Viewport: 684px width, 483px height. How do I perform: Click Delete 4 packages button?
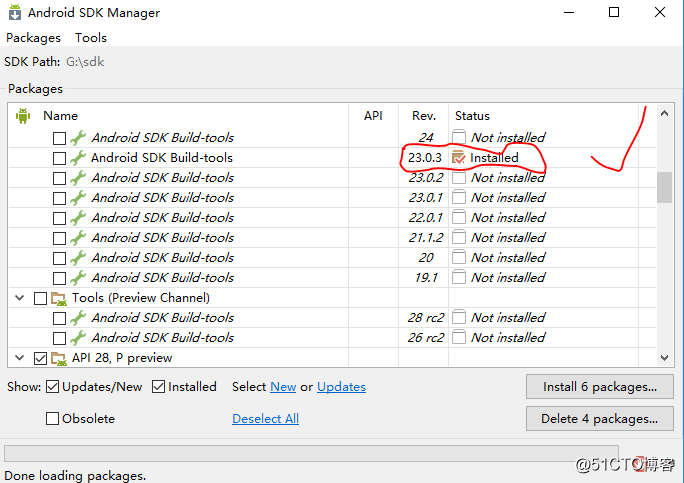point(600,419)
